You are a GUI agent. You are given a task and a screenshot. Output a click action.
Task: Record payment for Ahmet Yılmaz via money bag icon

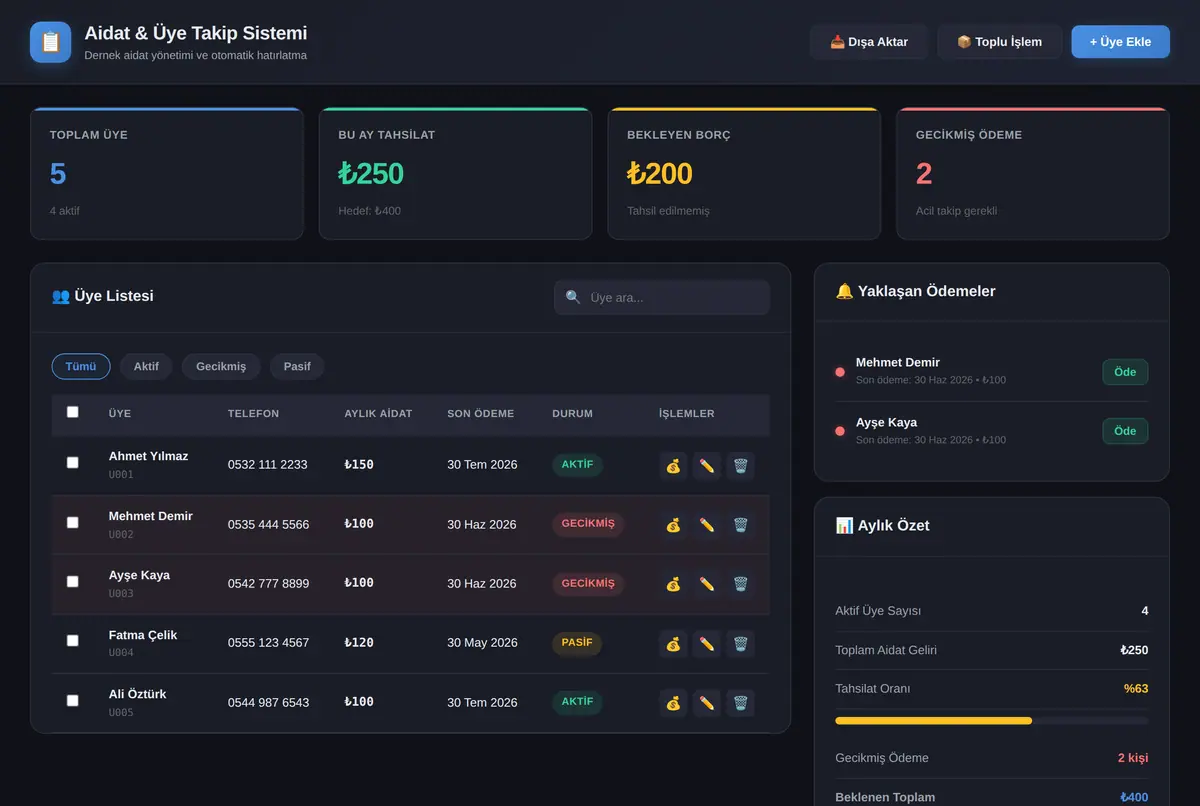(x=673, y=466)
